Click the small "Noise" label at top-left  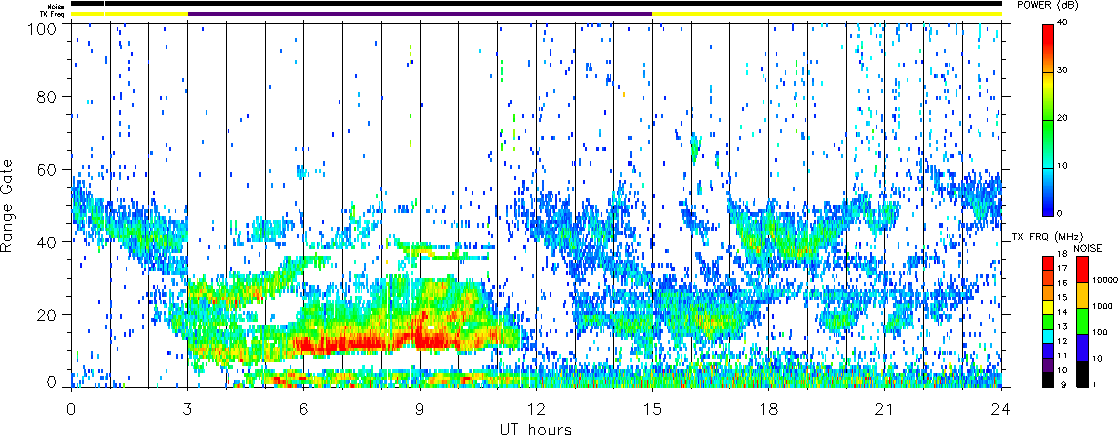pos(58,6)
